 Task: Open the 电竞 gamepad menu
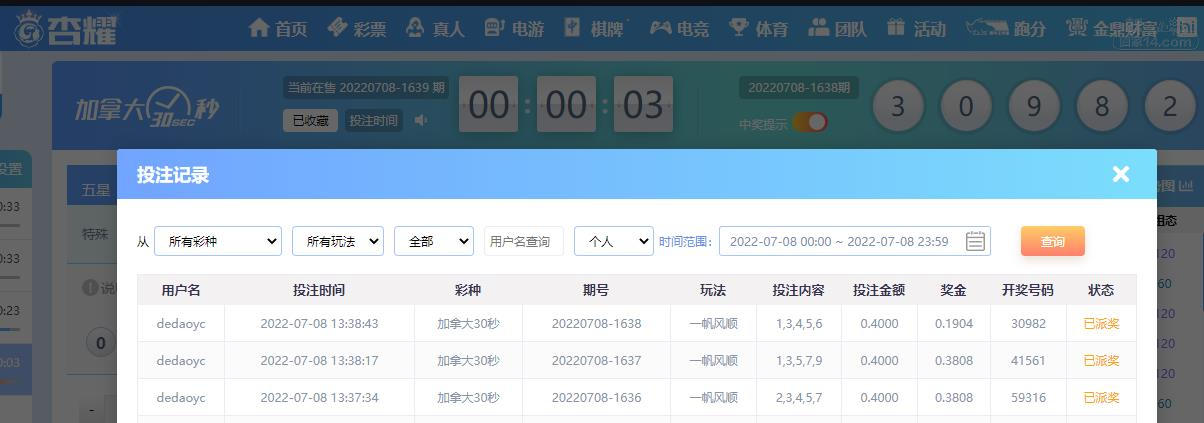point(679,28)
